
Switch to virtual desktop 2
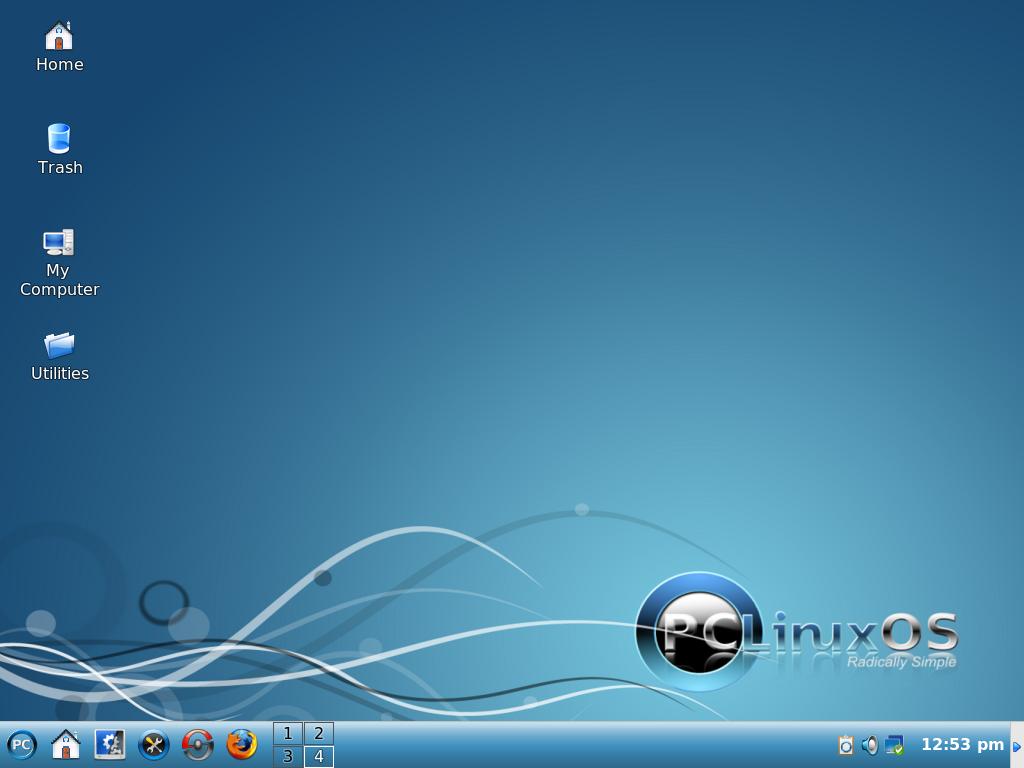click(319, 733)
